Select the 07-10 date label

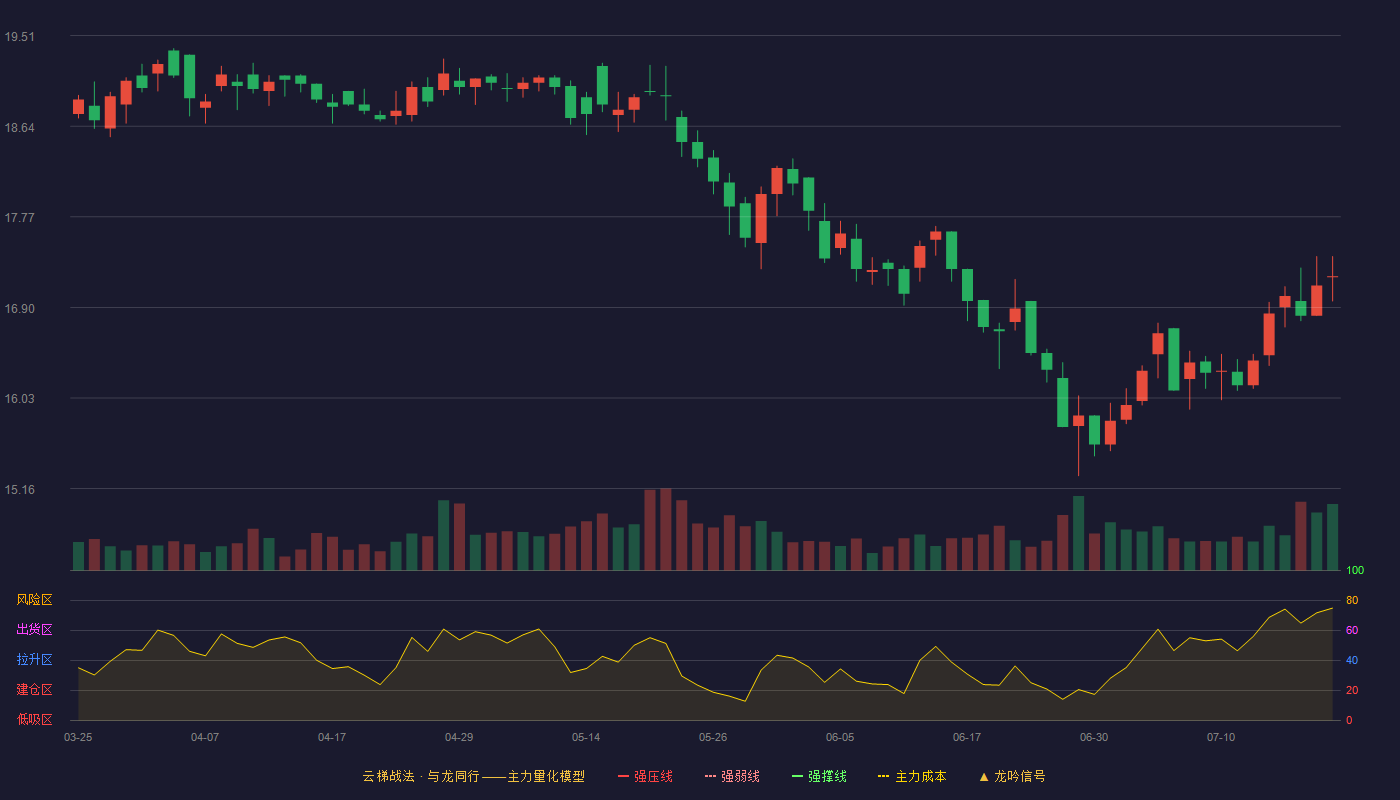coord(1221,737)
